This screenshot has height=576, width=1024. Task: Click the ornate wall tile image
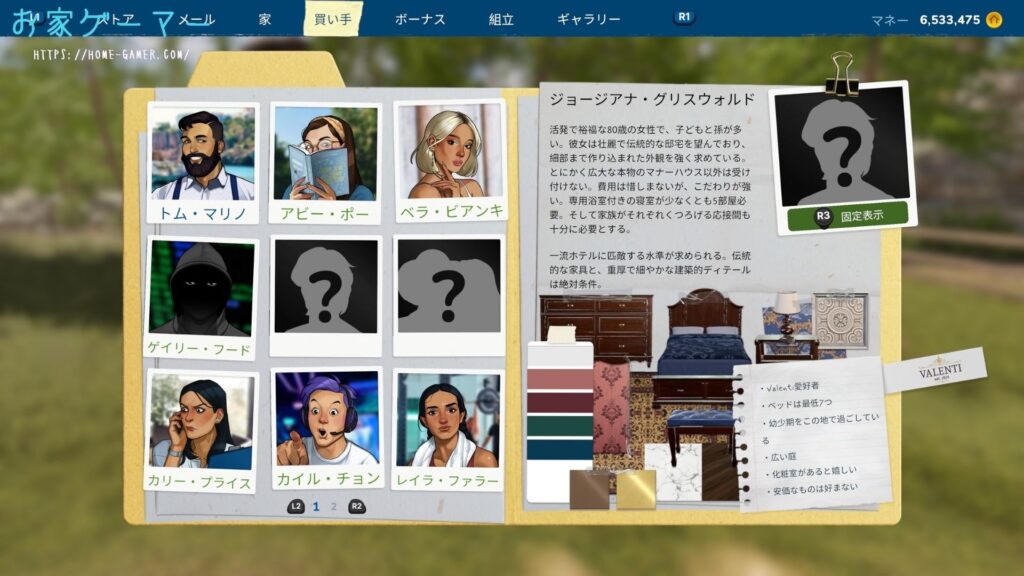(839, 320)
